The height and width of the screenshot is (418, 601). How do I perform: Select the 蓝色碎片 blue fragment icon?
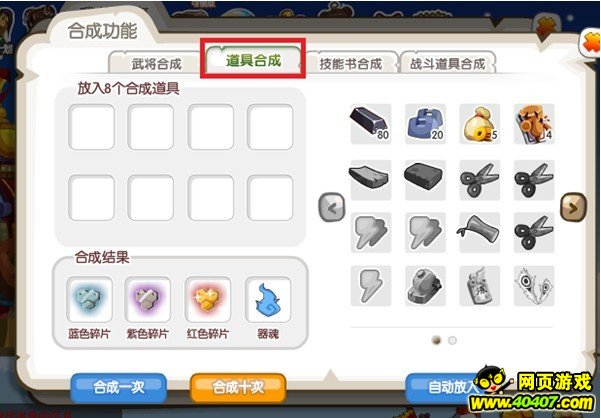click(x=89, y=300)
